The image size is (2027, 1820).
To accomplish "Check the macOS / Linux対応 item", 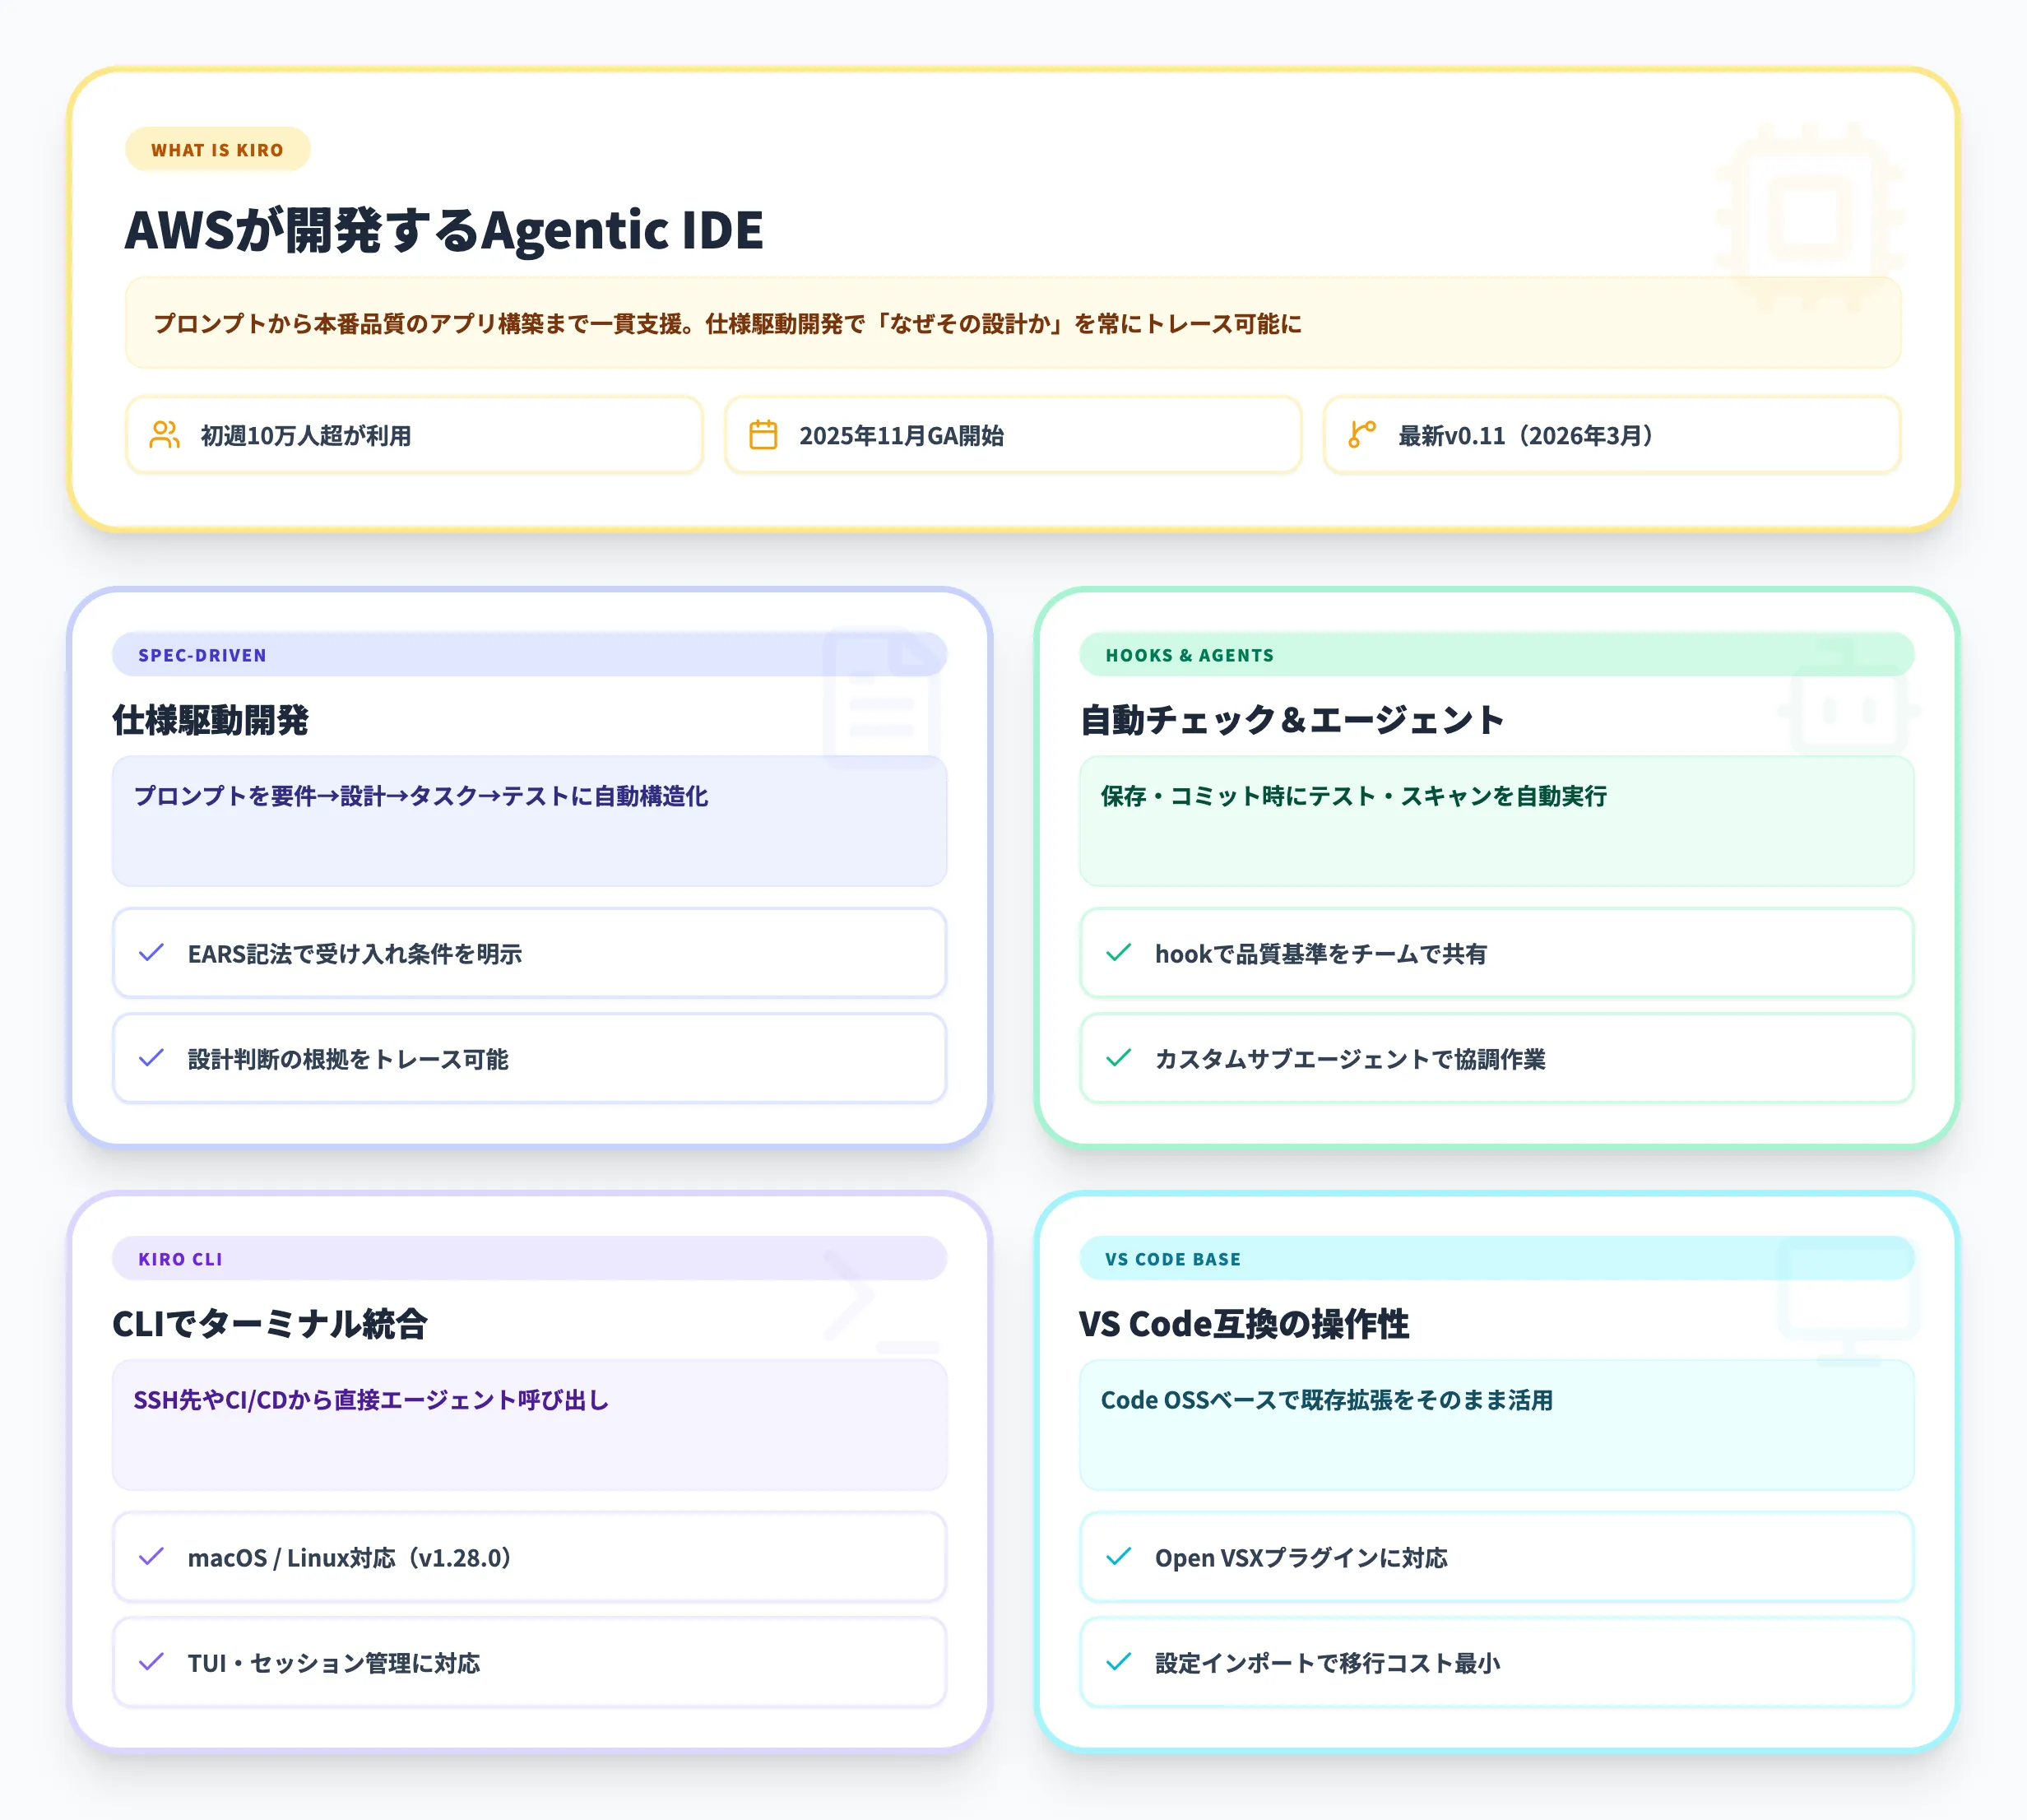I will [x=151, y=1557].
